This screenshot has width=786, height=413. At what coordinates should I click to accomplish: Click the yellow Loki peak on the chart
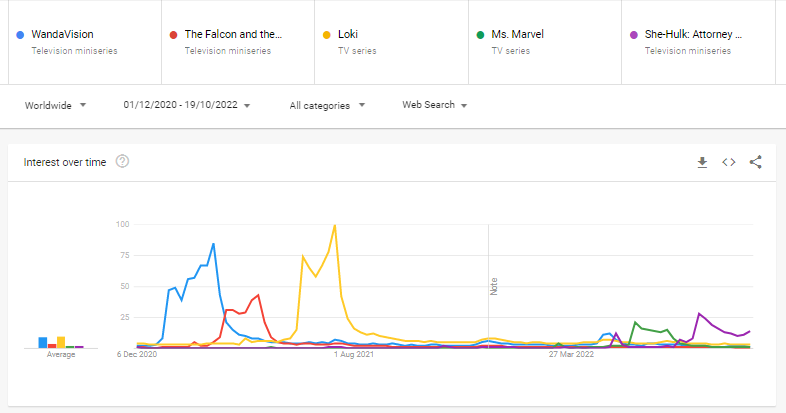[334, 225]
